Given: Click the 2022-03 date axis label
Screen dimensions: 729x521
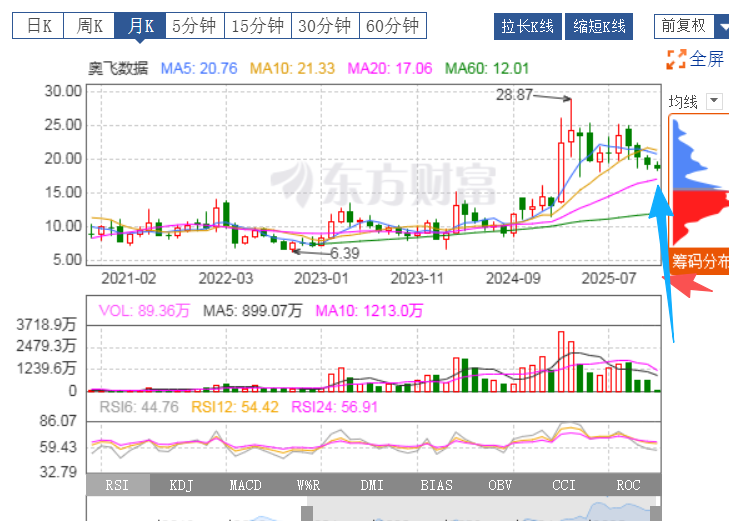Looking at the screenshot, I should [x=225, y=278].
